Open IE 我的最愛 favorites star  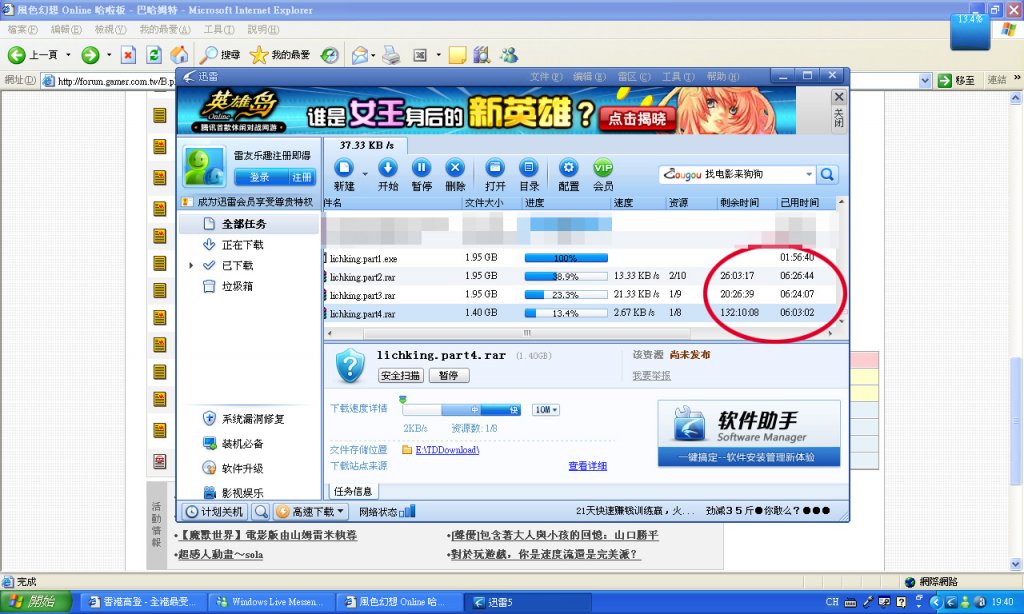280,55
